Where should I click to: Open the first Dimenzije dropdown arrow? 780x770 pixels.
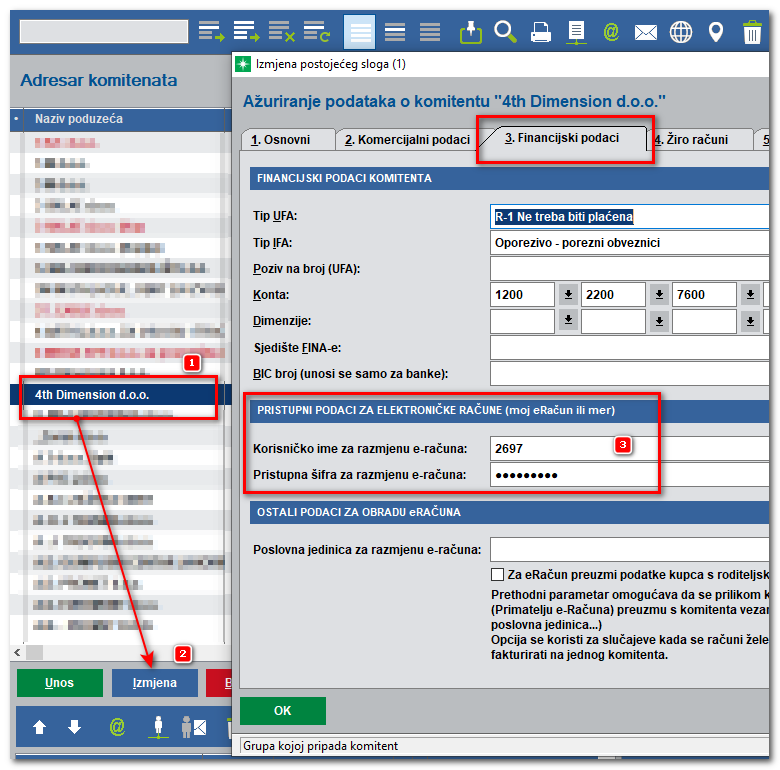tap(569, 321)
